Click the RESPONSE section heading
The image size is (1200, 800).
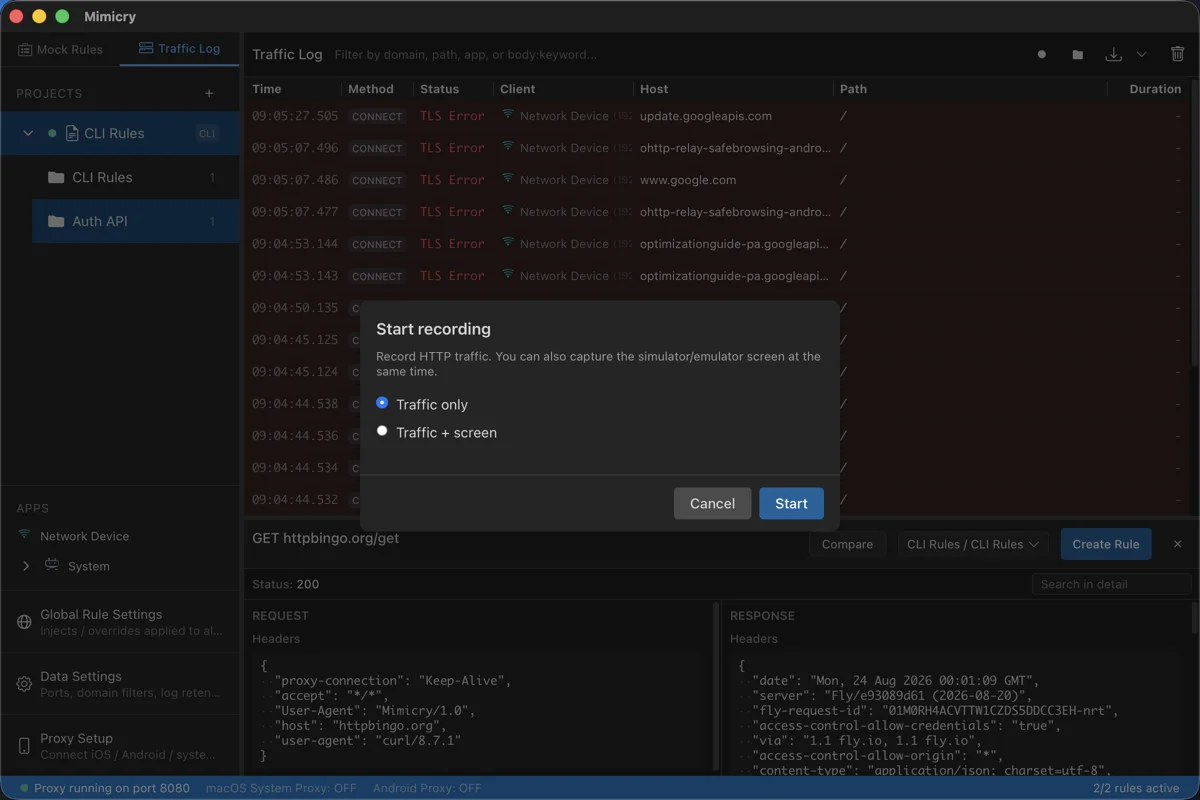pyautogui.click(x=762, y=616)
